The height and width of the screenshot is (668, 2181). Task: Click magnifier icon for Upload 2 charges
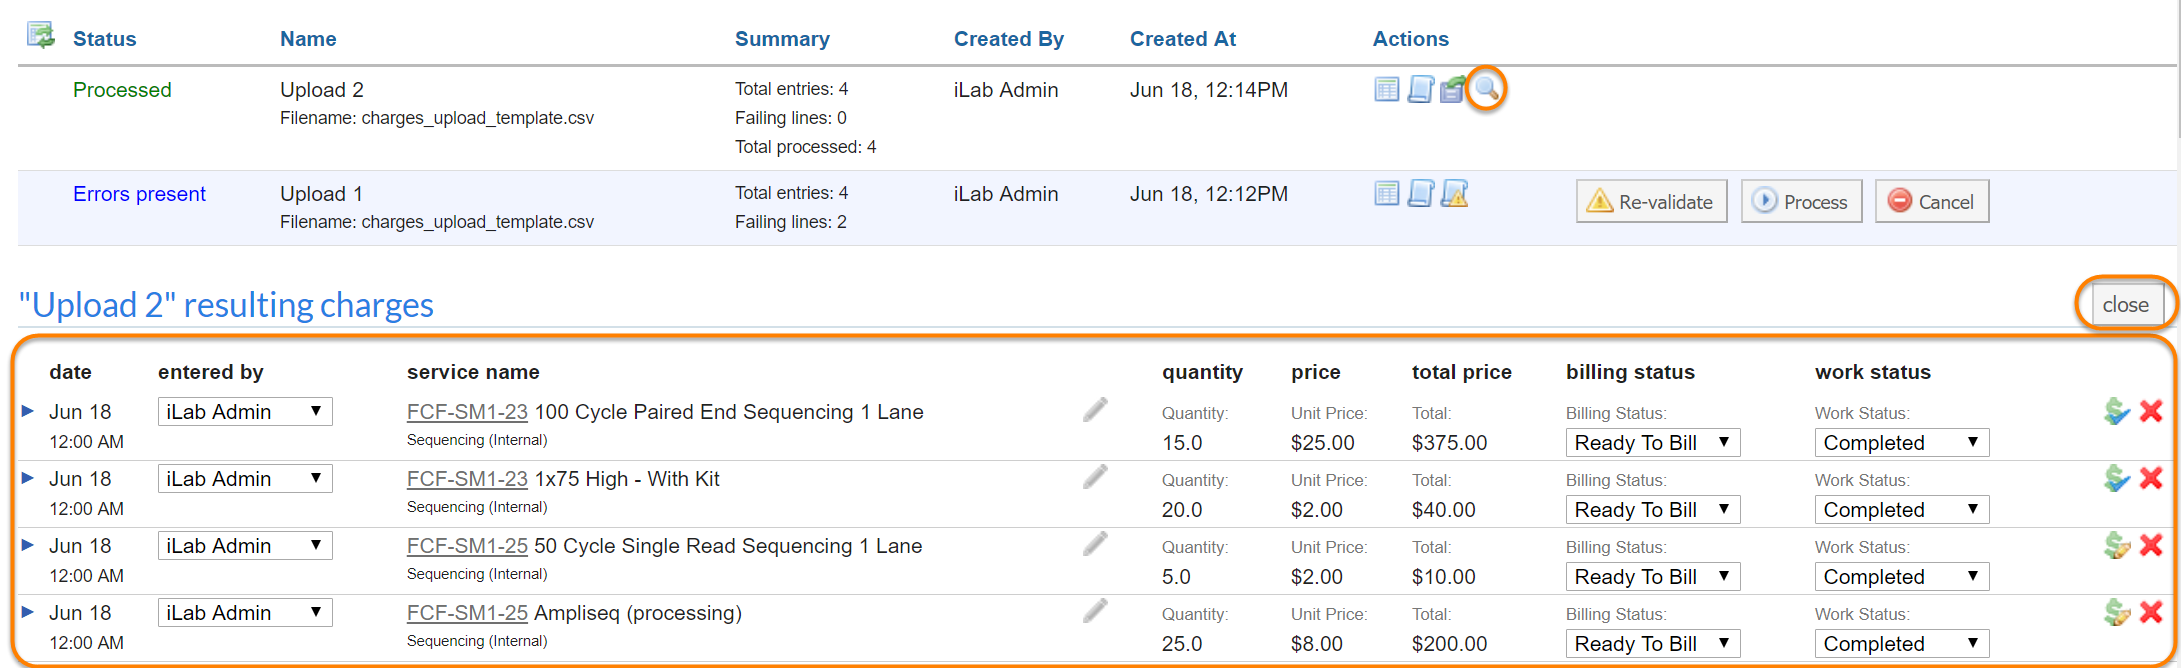tap(1487, 89)
